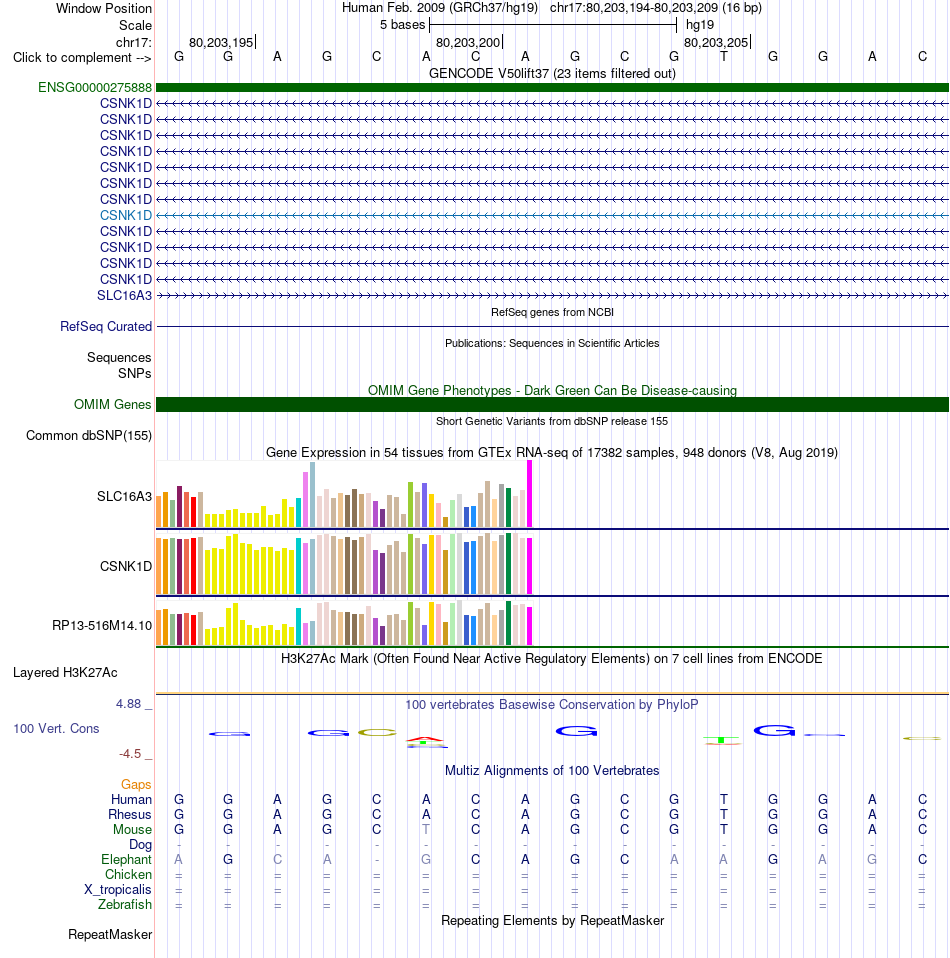Viewport: 950px width, 958px height.
Task: Click the dbSNP release 155 track title
Action: [552, 421]
